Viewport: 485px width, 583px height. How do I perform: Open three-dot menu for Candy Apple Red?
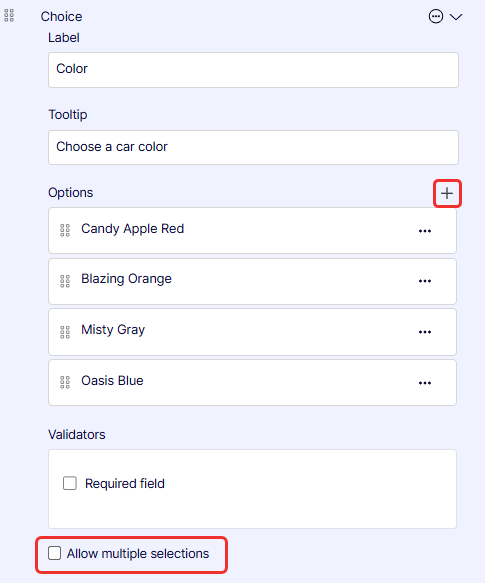pos(425,231)
